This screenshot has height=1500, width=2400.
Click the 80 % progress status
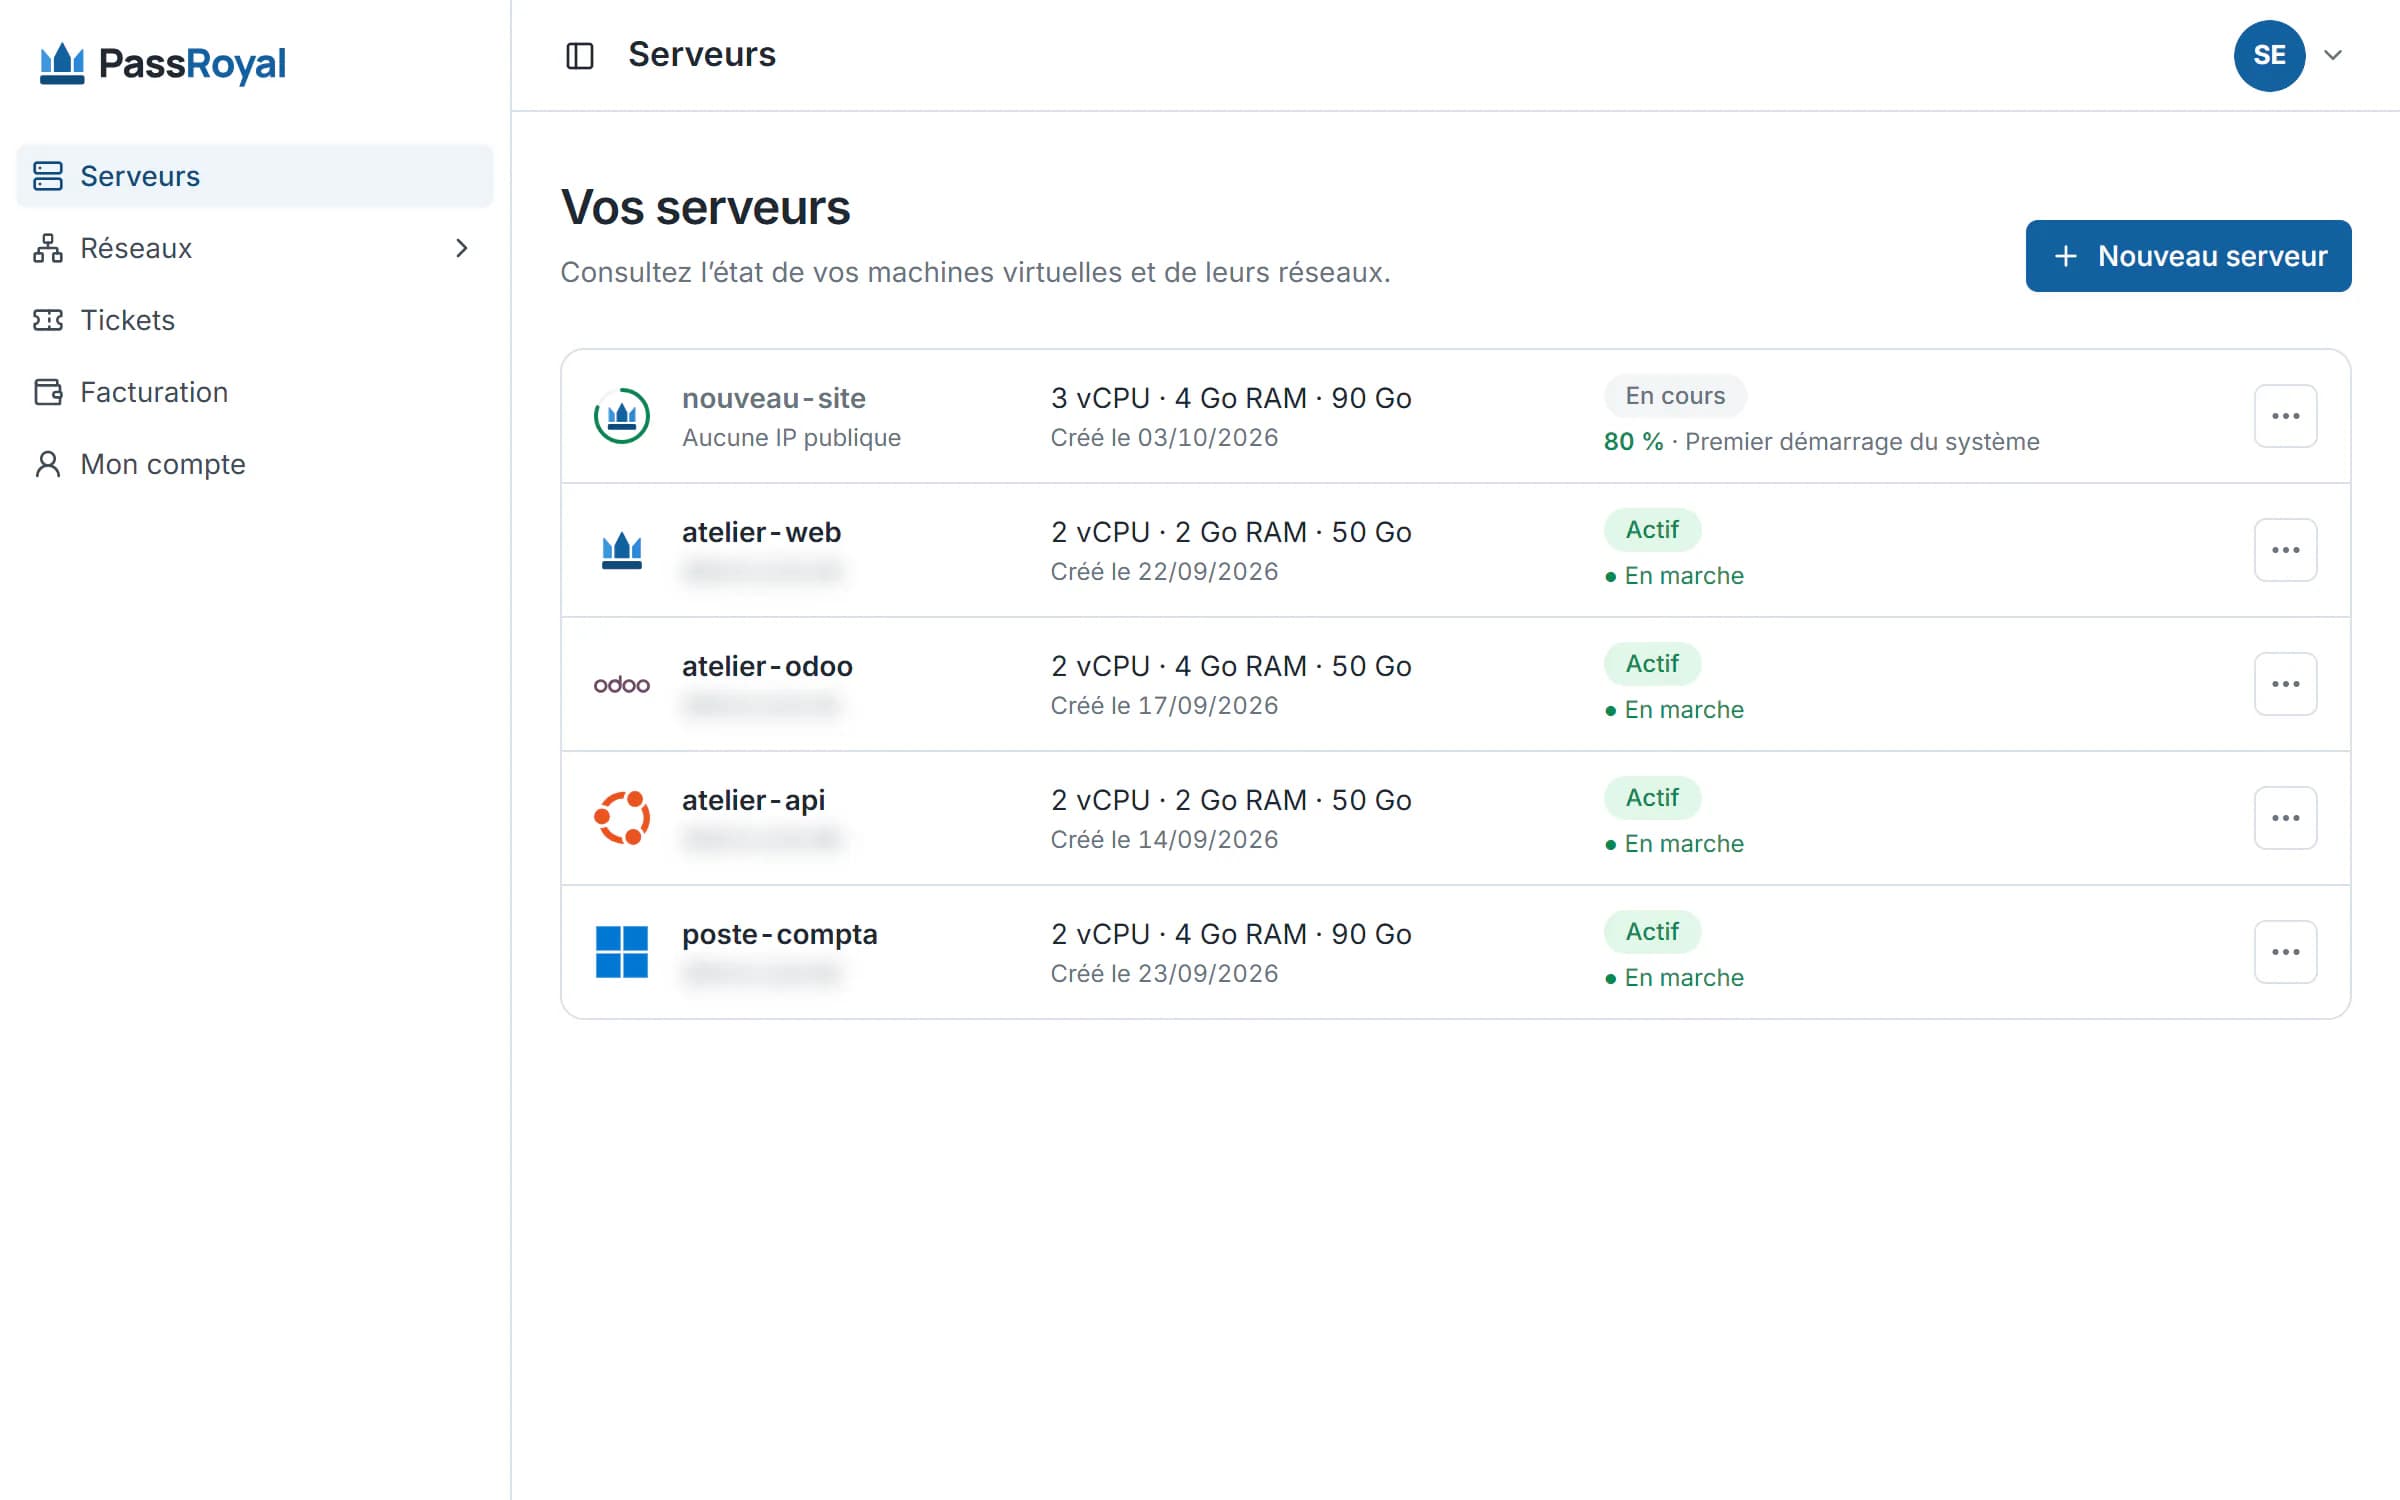[x=1634, y=442]
